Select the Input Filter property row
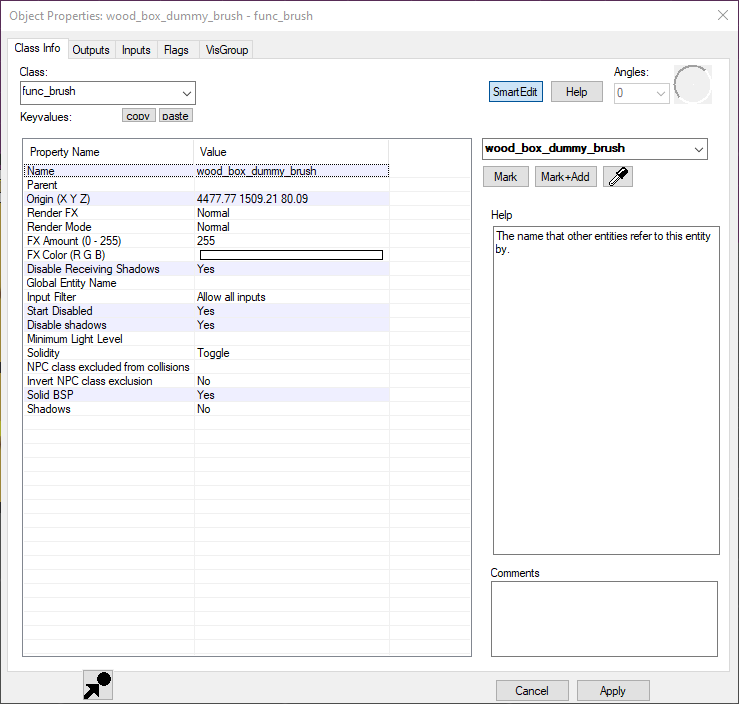739x704 pixels. pyautogui.click(x=206, y=297)
